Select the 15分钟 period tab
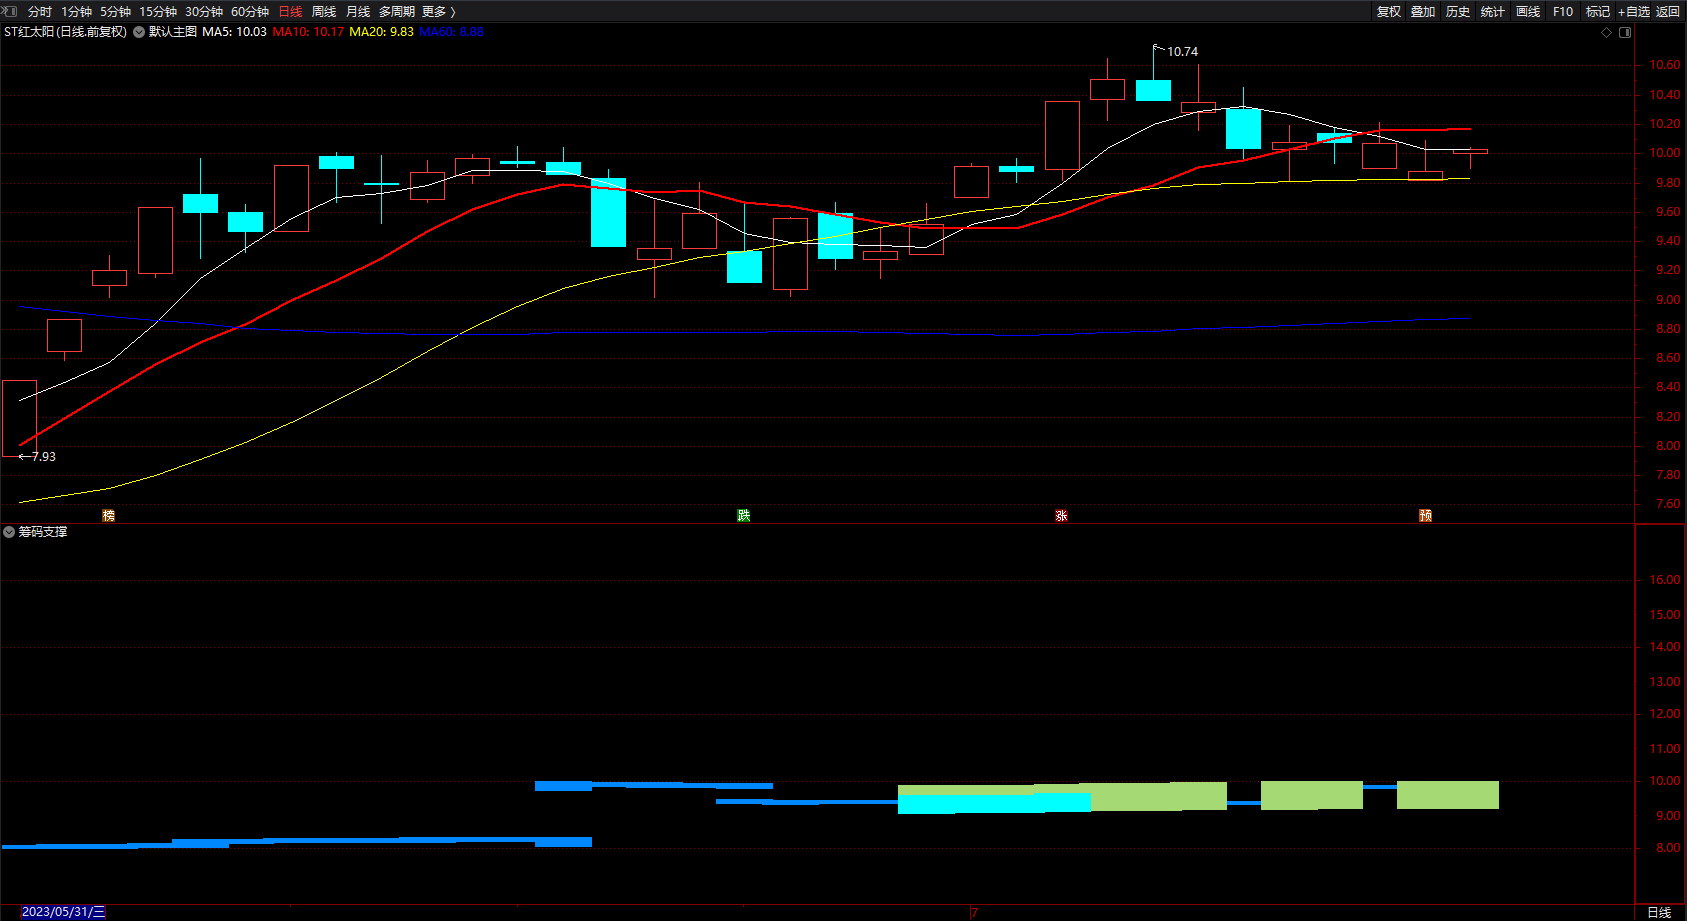The height and width of the screenshot is (921, 1687). (158, 12)
